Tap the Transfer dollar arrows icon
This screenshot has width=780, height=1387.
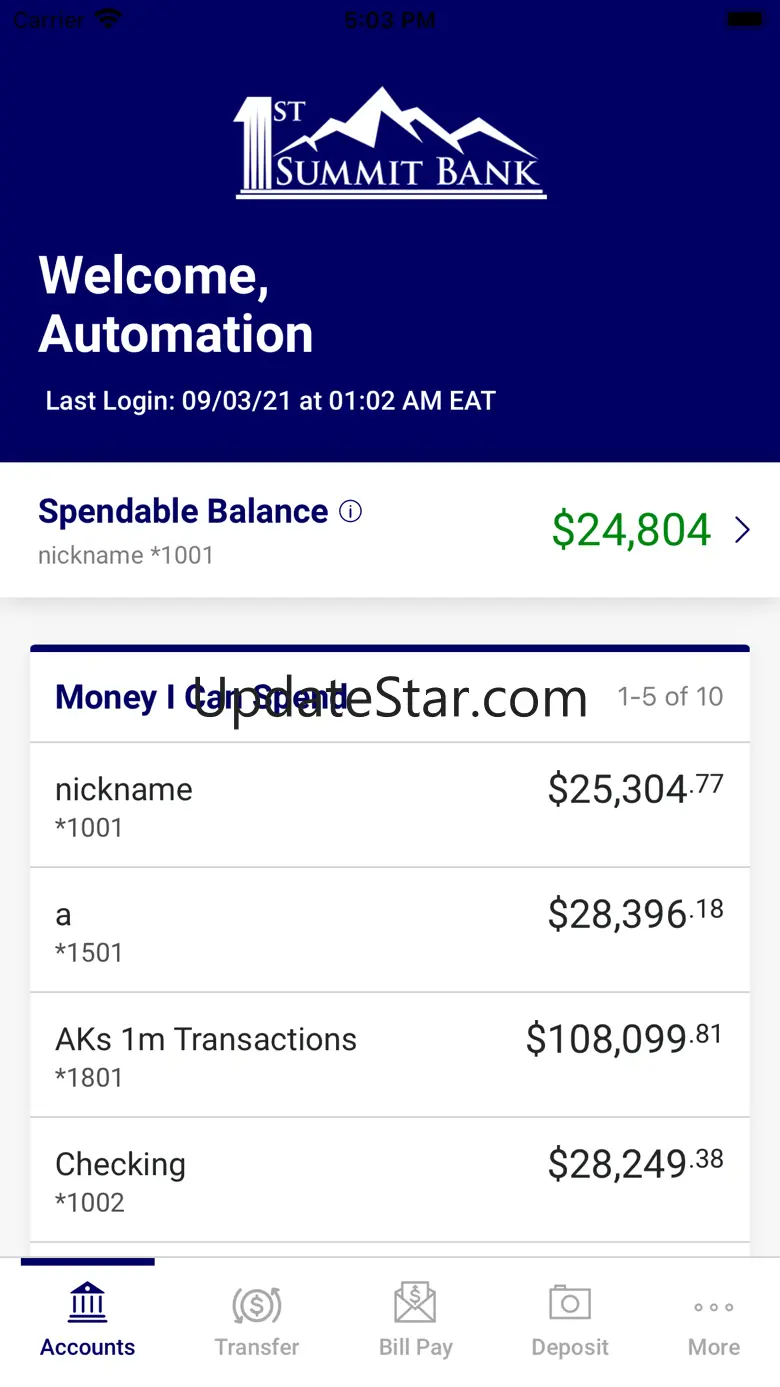click(x=257, y=1304)
